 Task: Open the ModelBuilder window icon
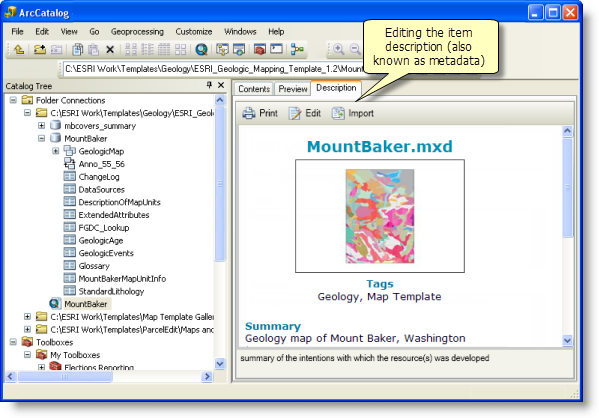point(297,49)
